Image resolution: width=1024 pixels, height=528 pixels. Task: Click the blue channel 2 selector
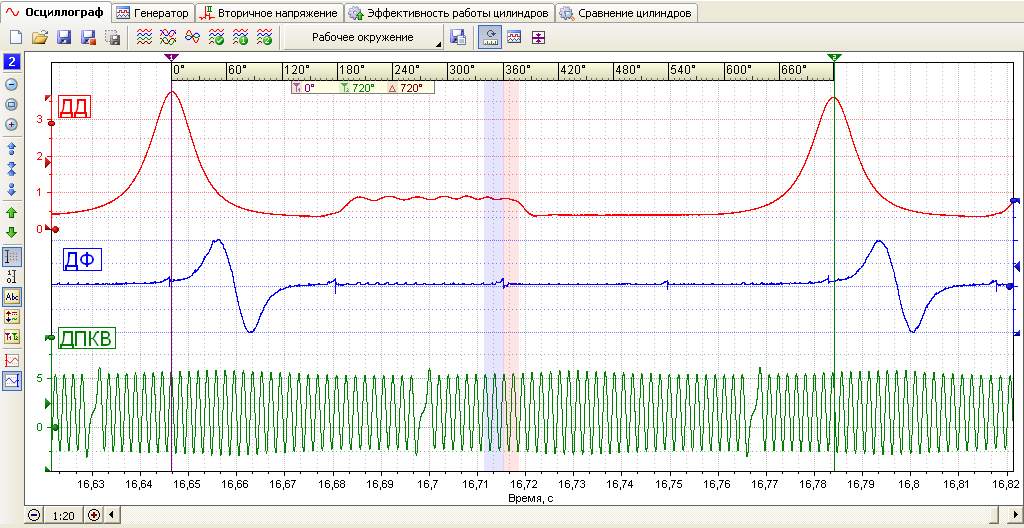pyautogui.click(x=12, y=62)
